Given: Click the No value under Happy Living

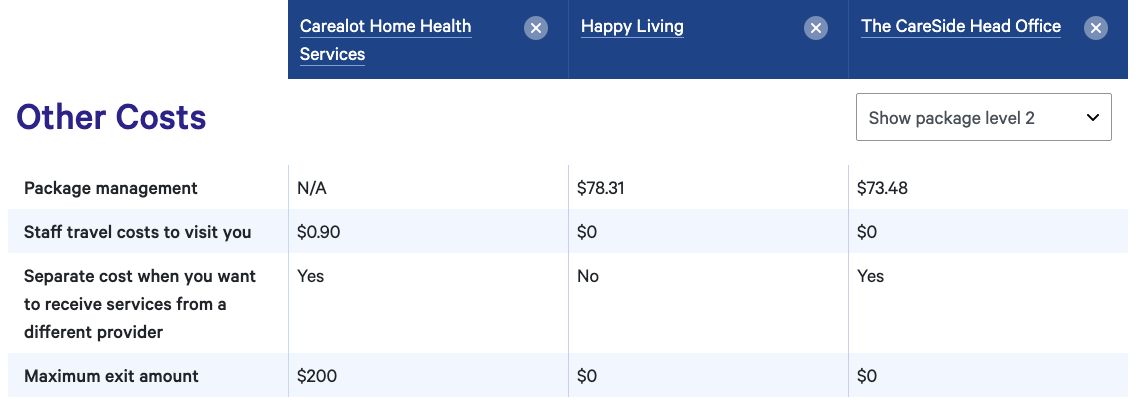Looking at the screenshot, I should [587, 276].
